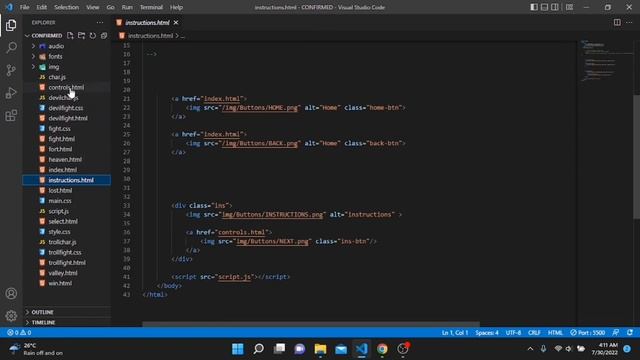Viewport: 640px width, 360px height.
Task: Toggle the secondary side bar layout icon
Action: tap(555, 7)
